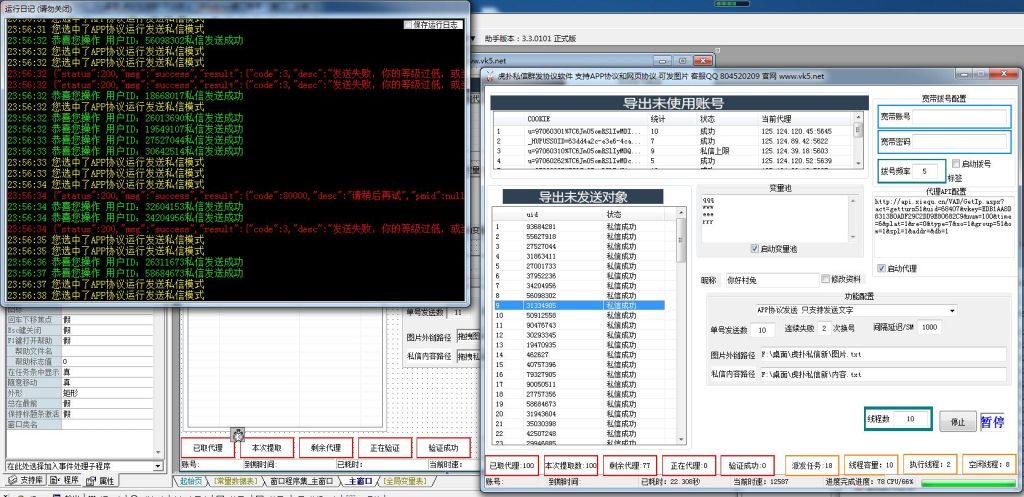Click into the 宽带密码 input field
1024x497 pixels.
[x=959, y=142]
